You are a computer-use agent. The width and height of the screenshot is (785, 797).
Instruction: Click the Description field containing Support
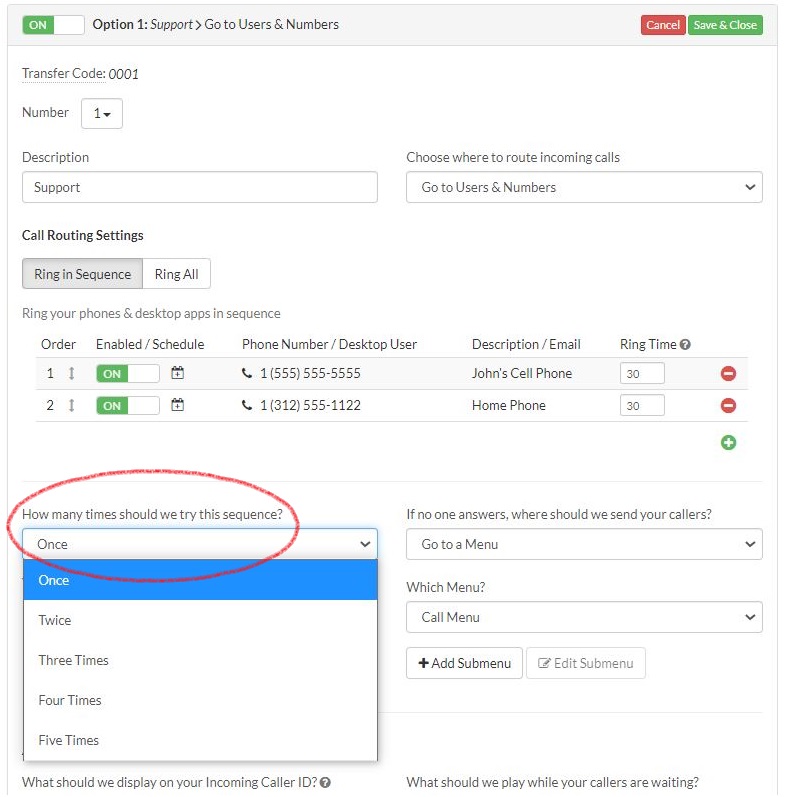coord(200,187)
